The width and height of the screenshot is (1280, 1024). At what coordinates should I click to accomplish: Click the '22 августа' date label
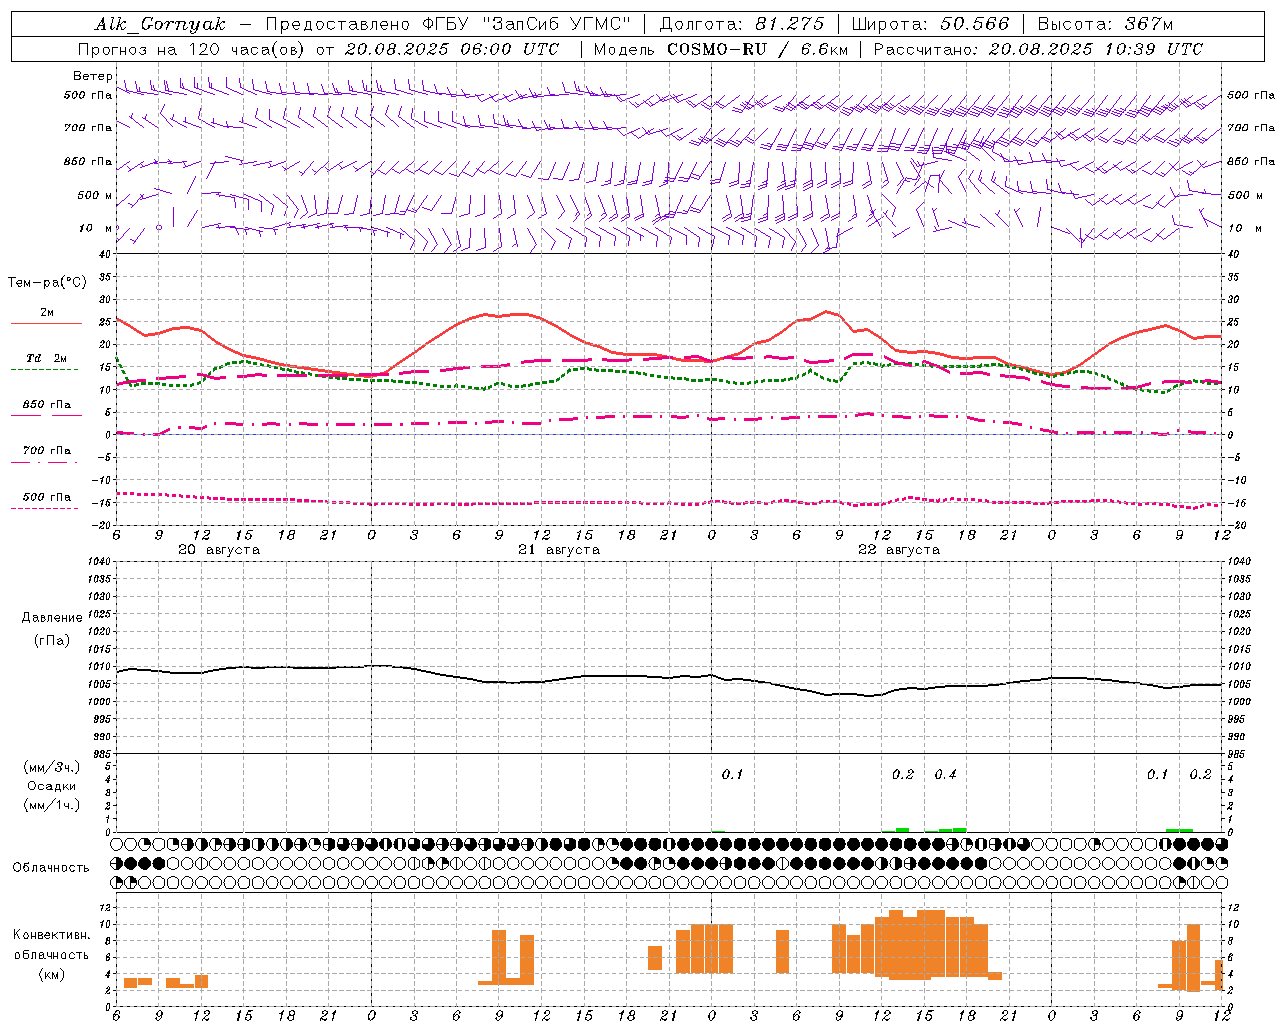coord(899,550)
